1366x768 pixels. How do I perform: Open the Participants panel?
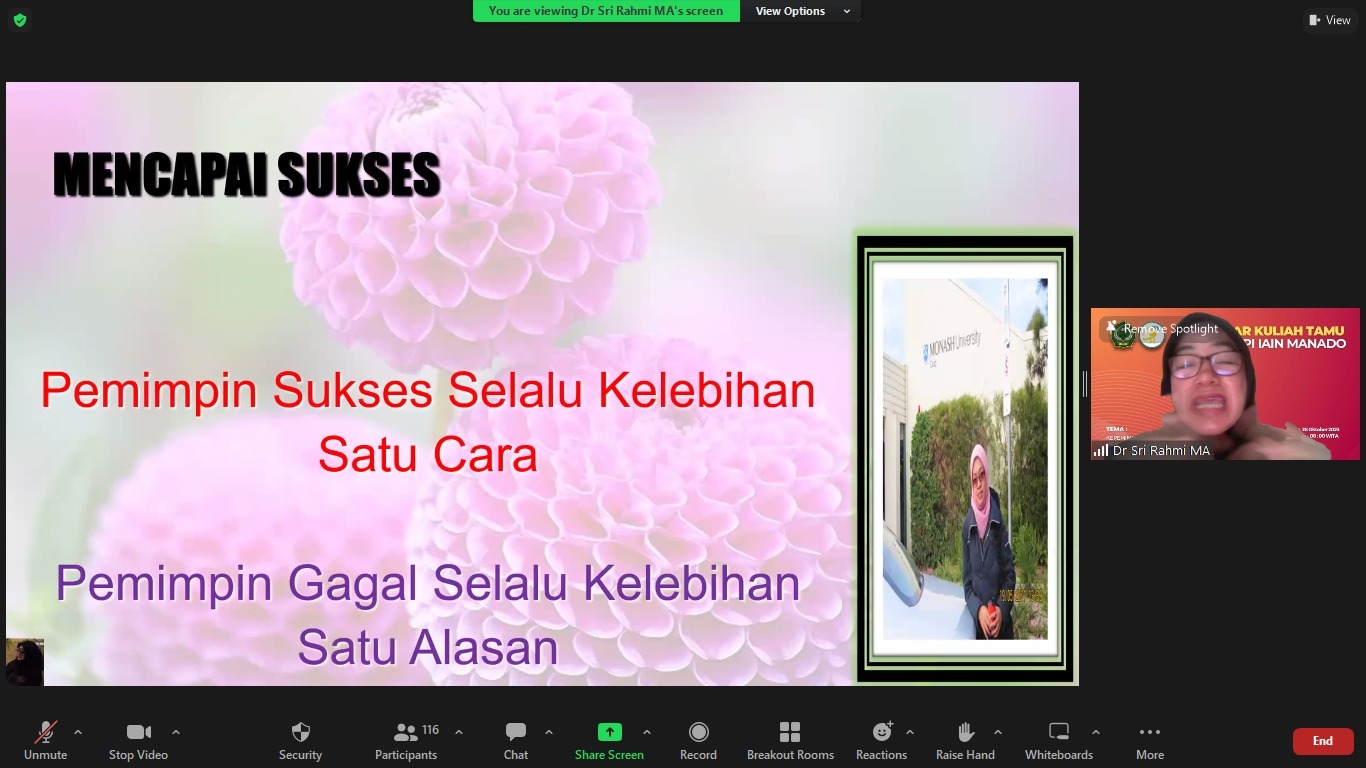click(x=406, y=740)
